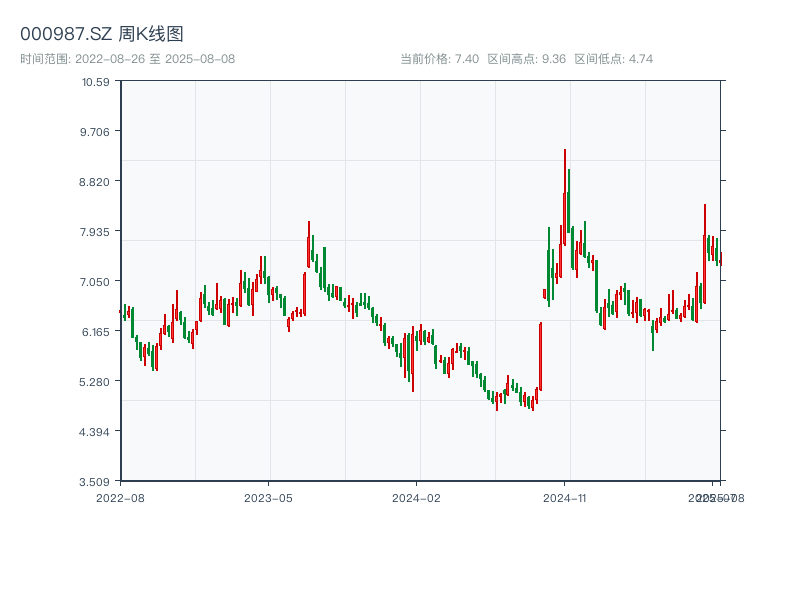Click the 8.820 y-axis label
Viewport: 800px width, 600px height.
click(x=94, y=182)
